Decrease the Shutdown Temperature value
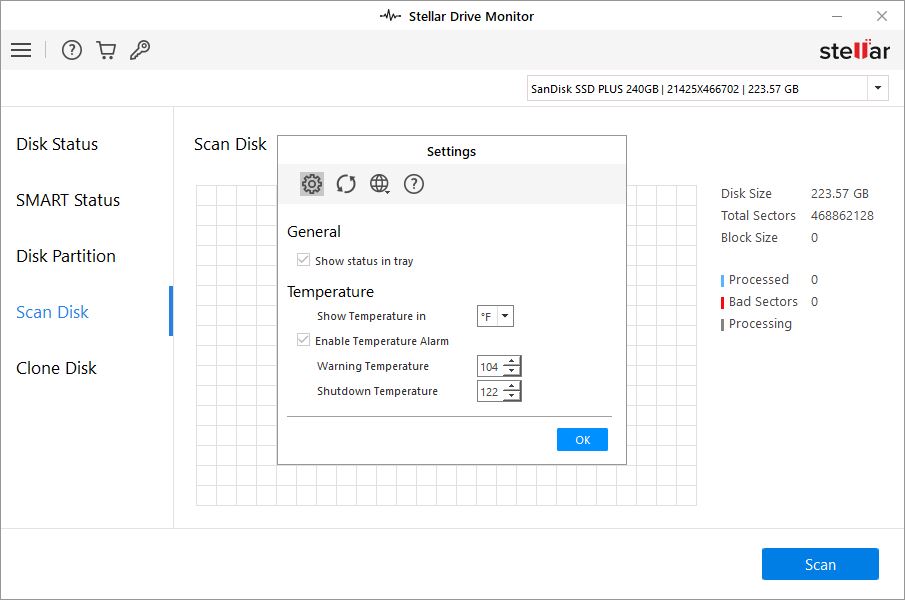 [x=512, y=396]
